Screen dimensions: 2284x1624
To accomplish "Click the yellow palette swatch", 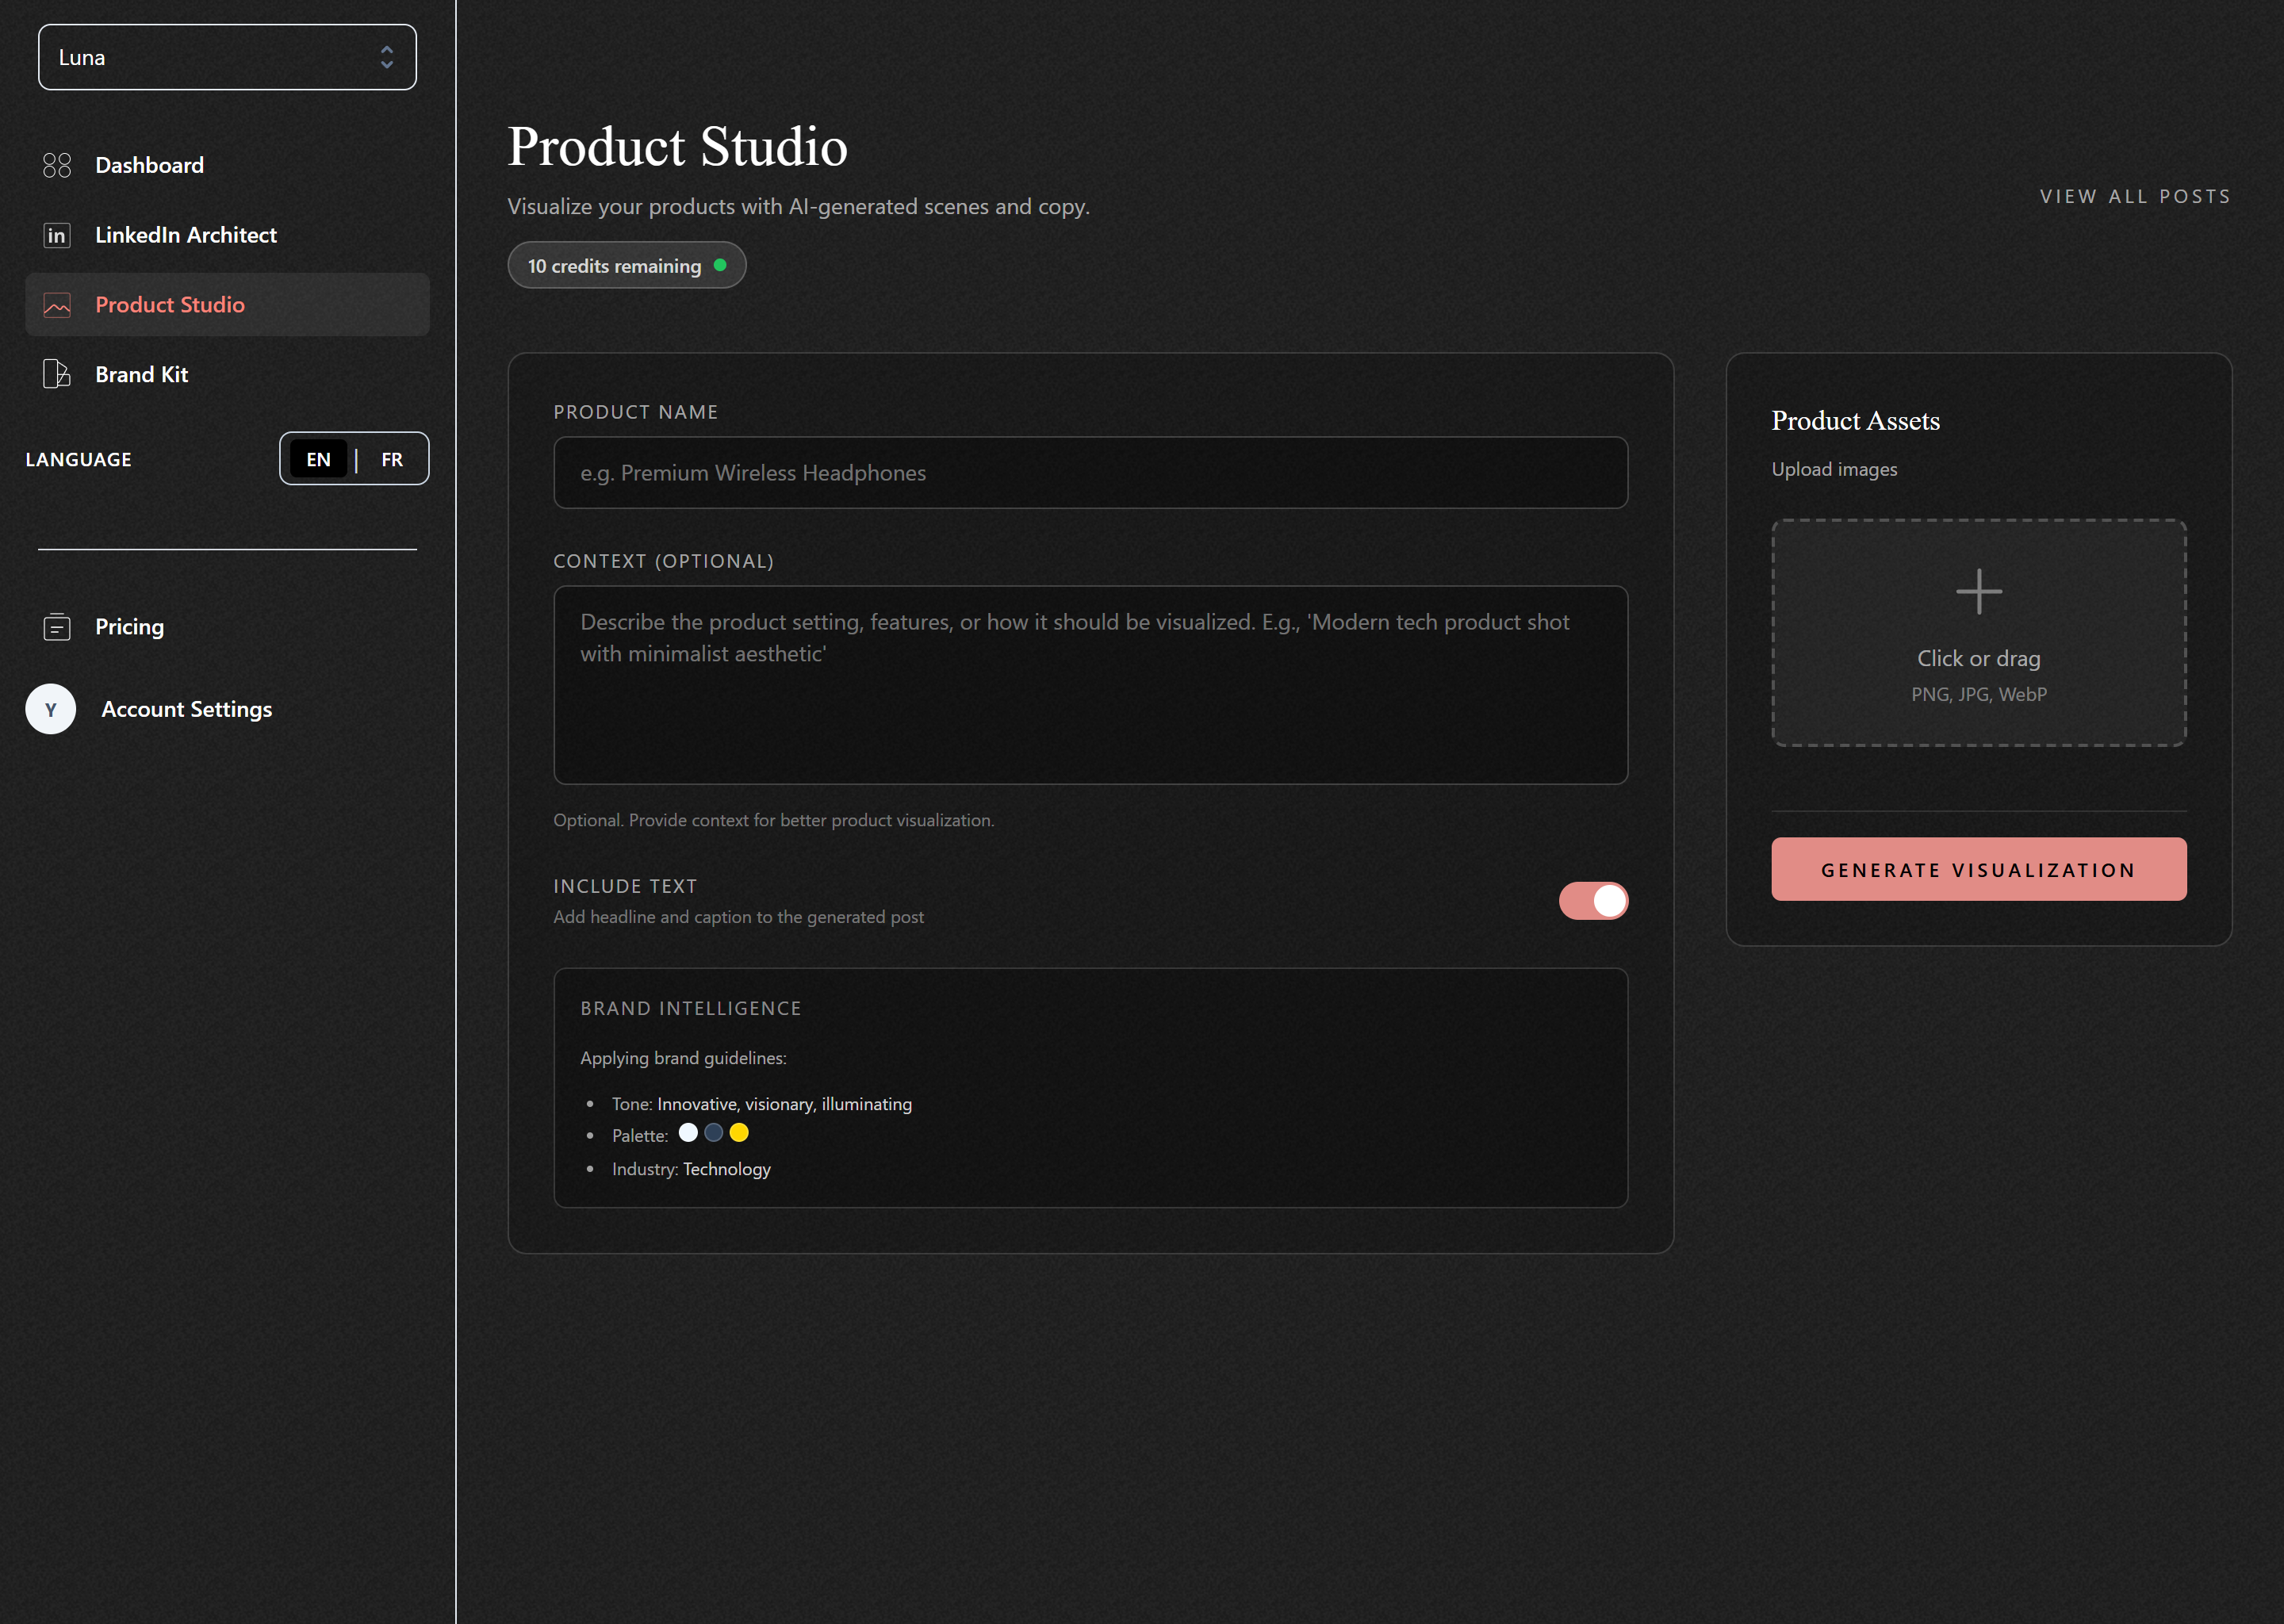I will (738, 1132).
